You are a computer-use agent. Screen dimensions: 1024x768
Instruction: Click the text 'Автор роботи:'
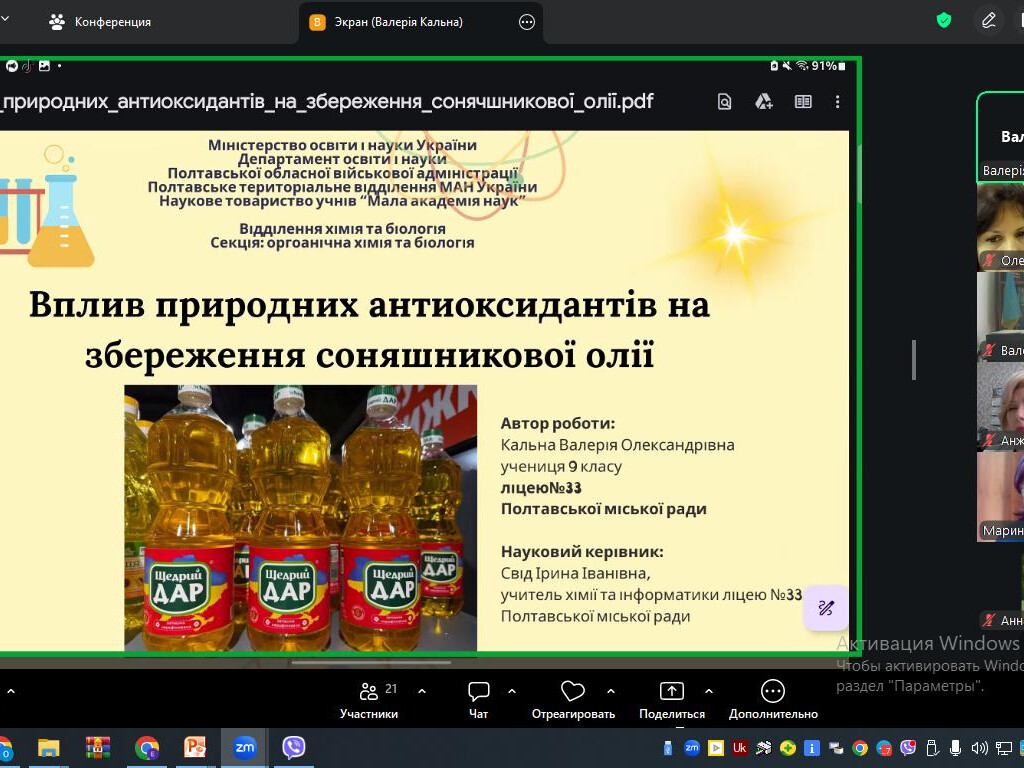[x=558, y=423]
